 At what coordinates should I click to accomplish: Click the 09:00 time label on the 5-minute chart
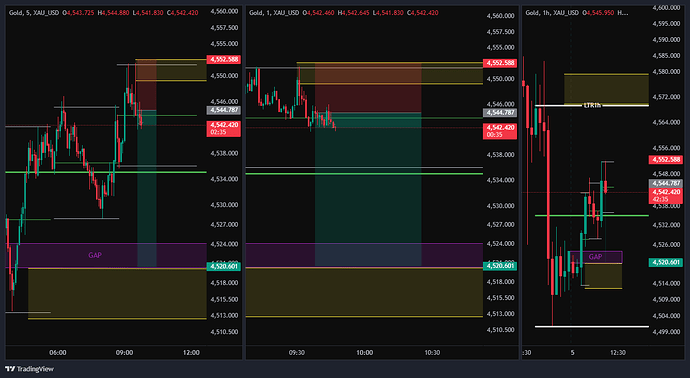pos(125,352)
